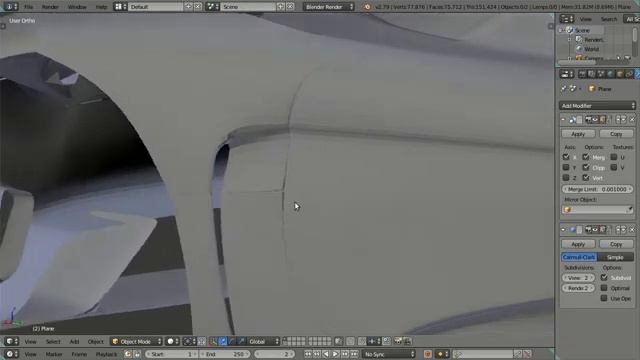The image size is (640, 360).
Task: Toggle Mirror modifier viewport visibility eye
Action: (595, 120)
